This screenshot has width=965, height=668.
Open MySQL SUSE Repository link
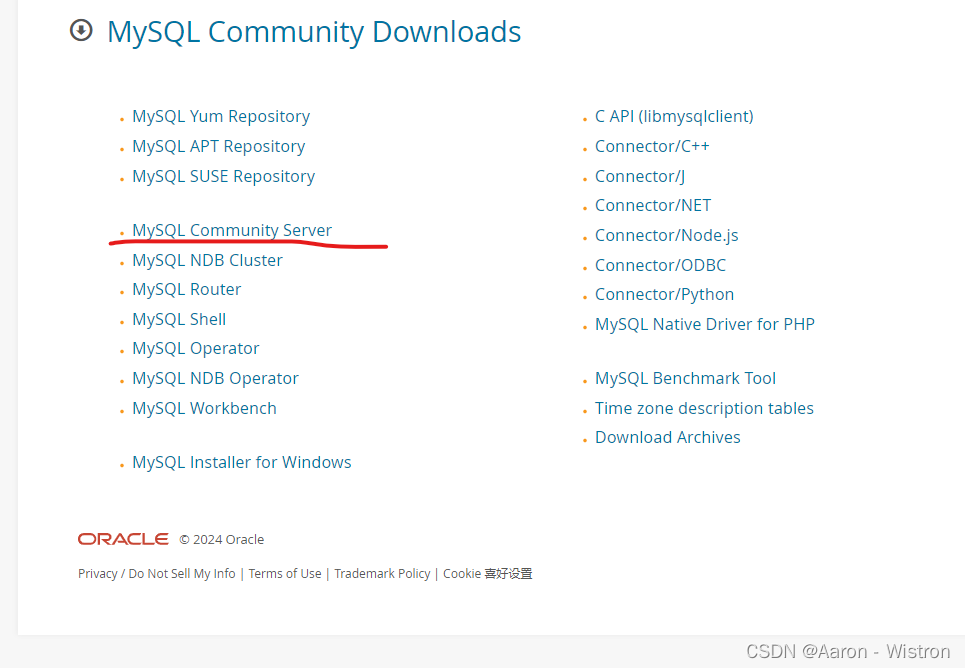(223, 177)
